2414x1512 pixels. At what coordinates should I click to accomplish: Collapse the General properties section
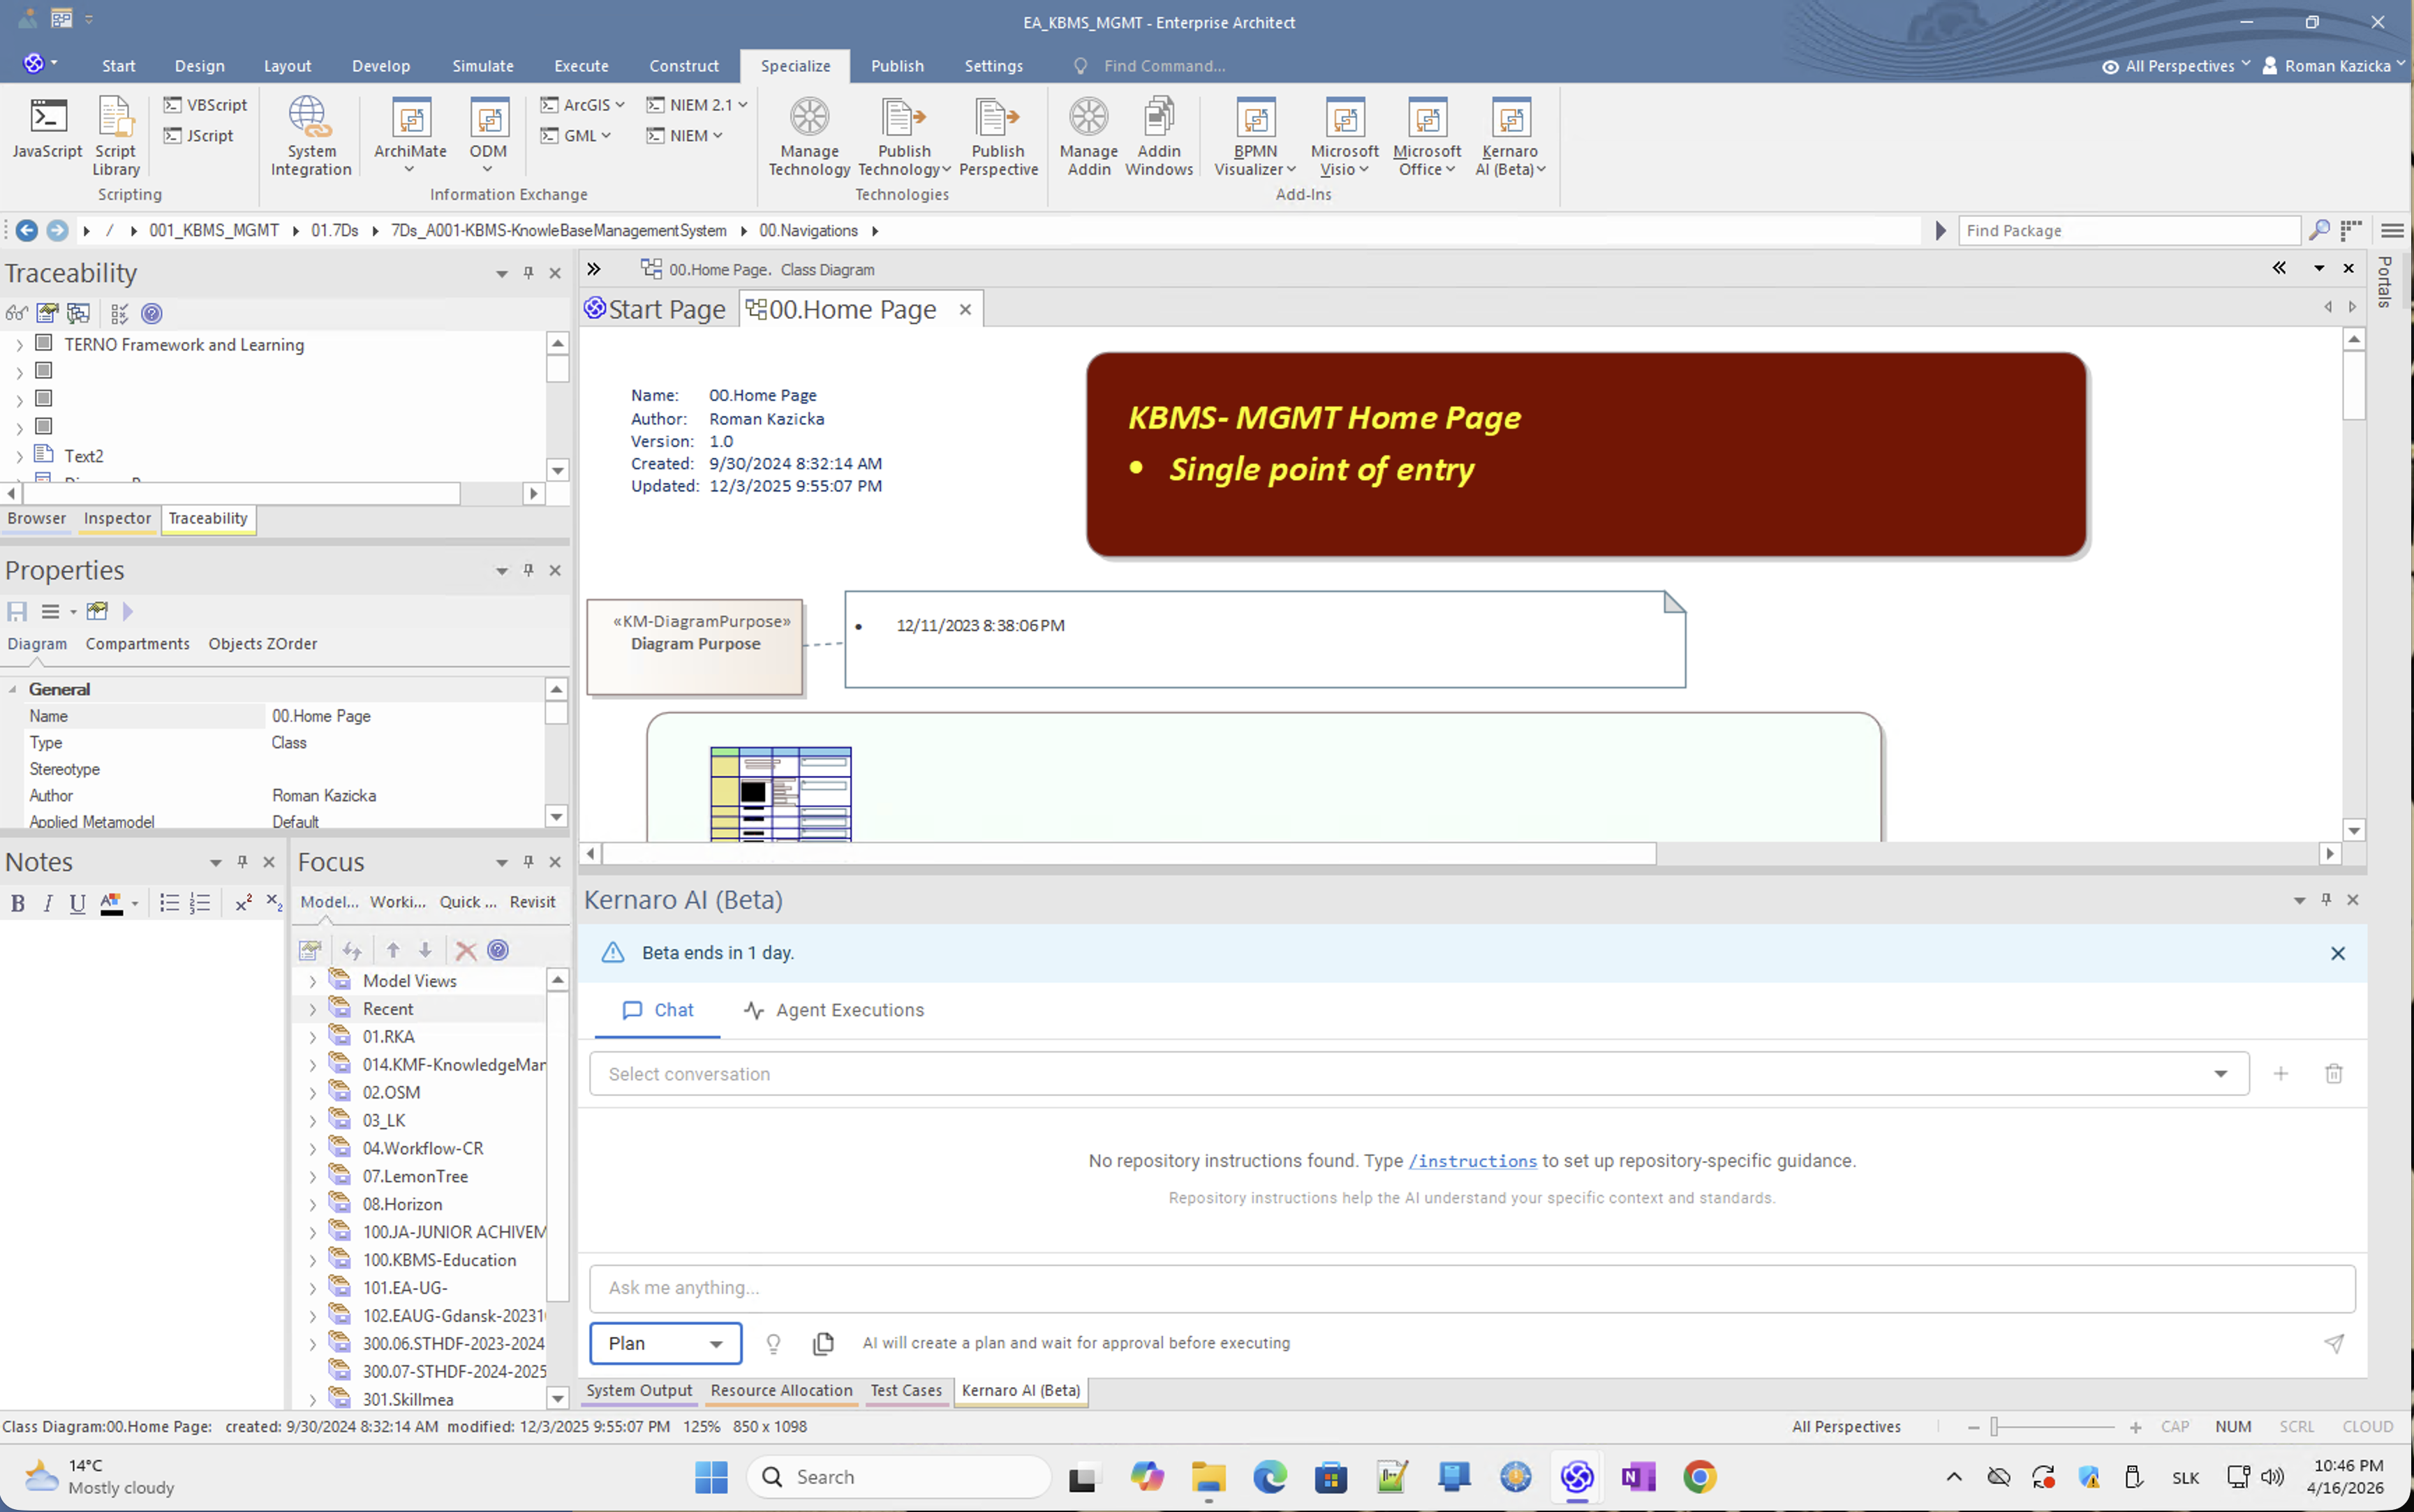click(x=13, y=689)
